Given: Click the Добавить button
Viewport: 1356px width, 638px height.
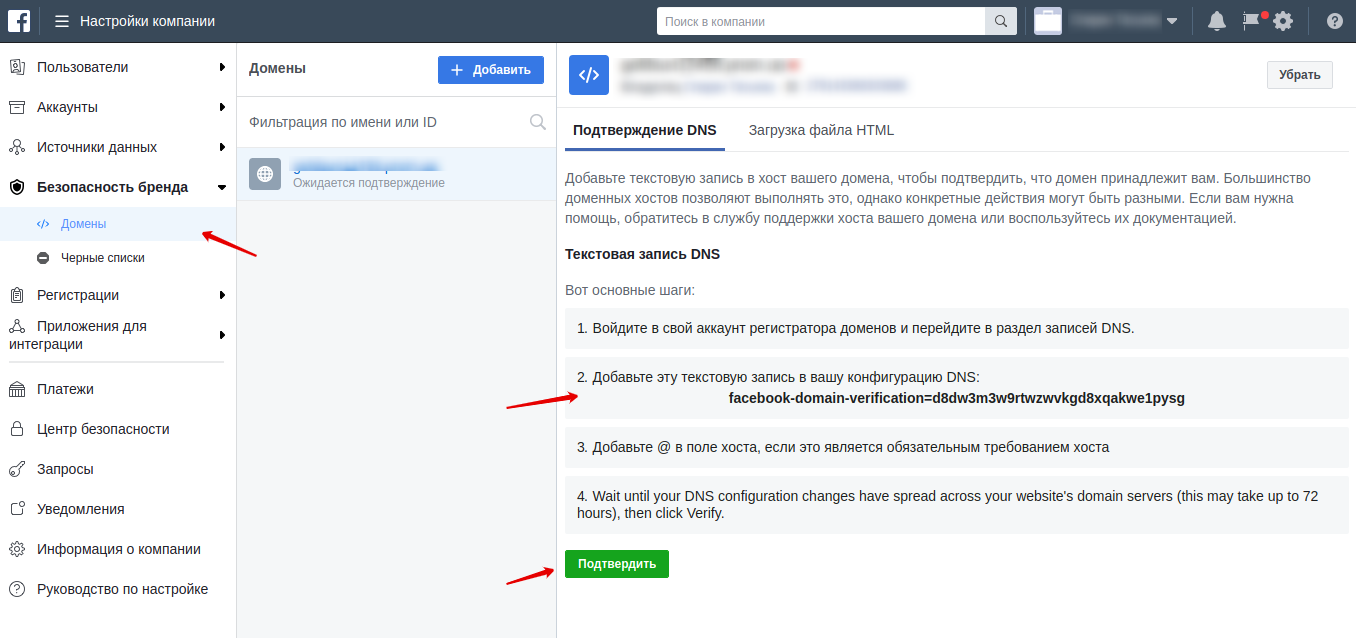Looking at the screenshot, I should coord(491,70).
